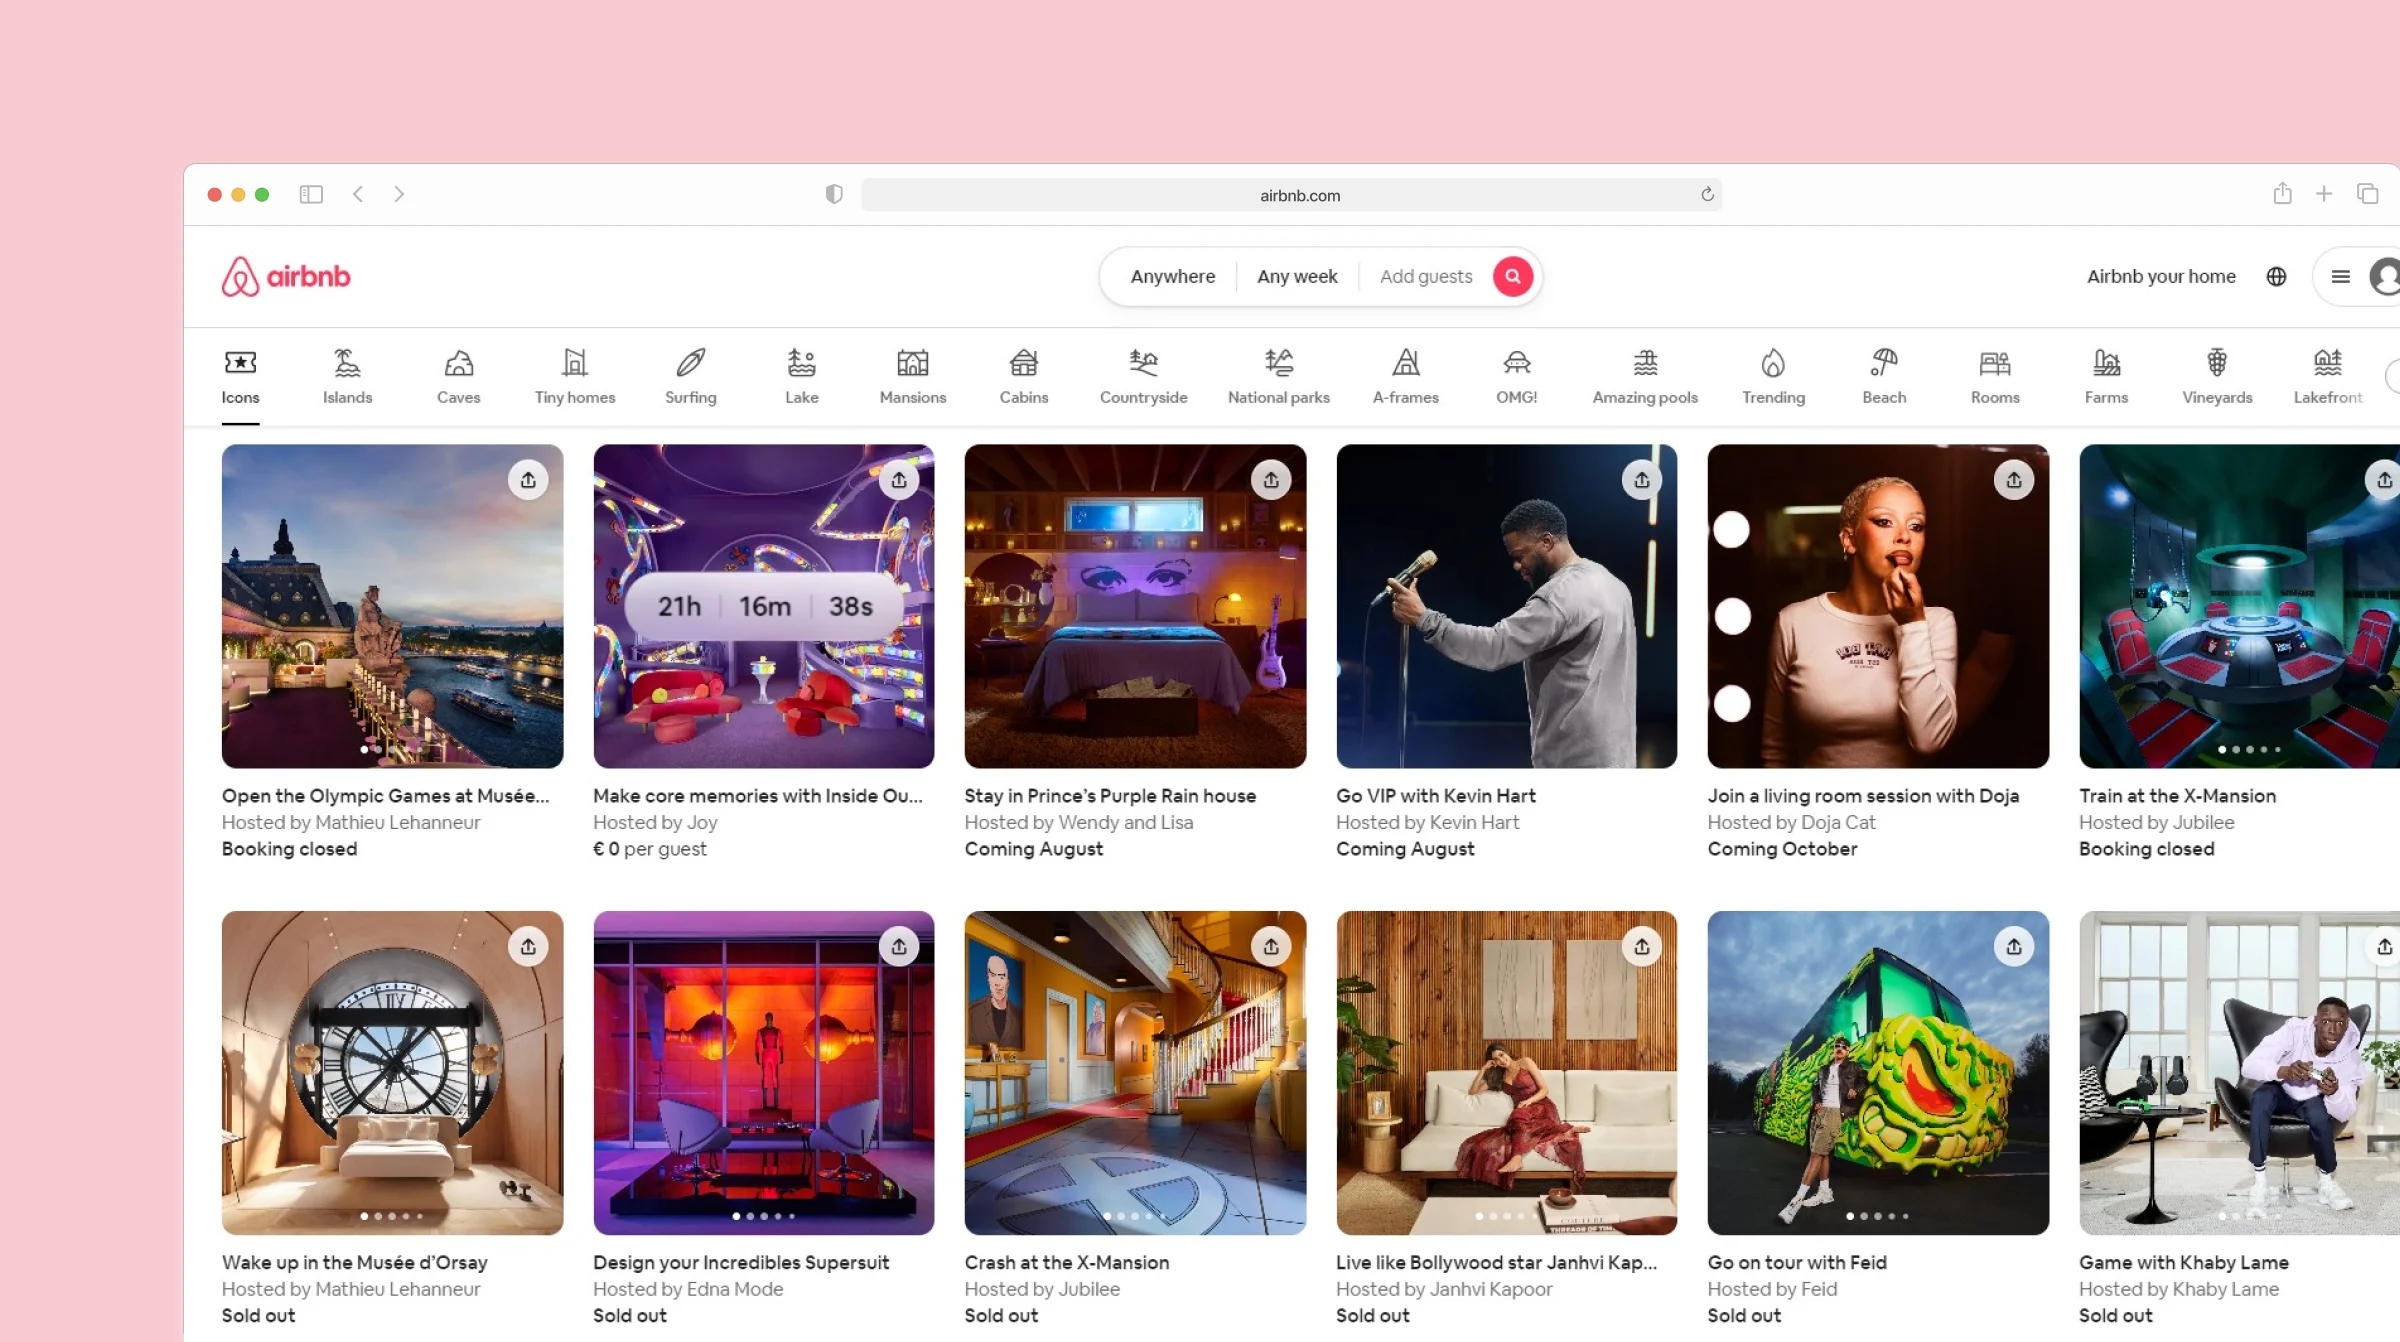Viewport: 2400px width, 1342px height.
Task: Select the Lake category
Action: [x=801, y=377]
